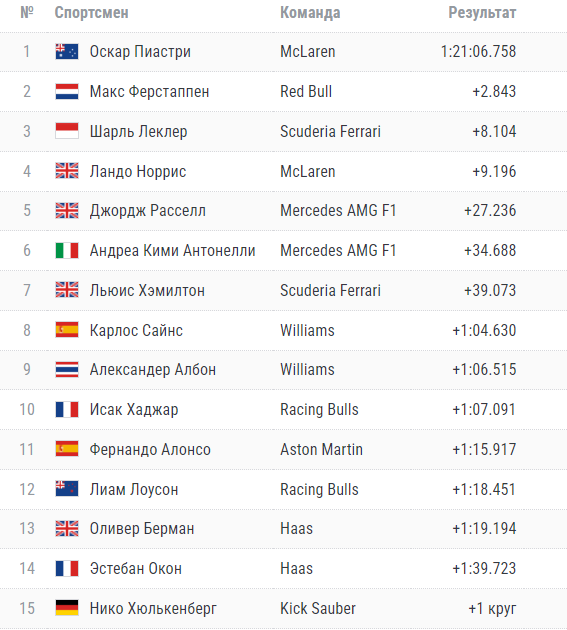Click the Australian flag beside Оскар Пиастри
567x630 pixels.
67,51
